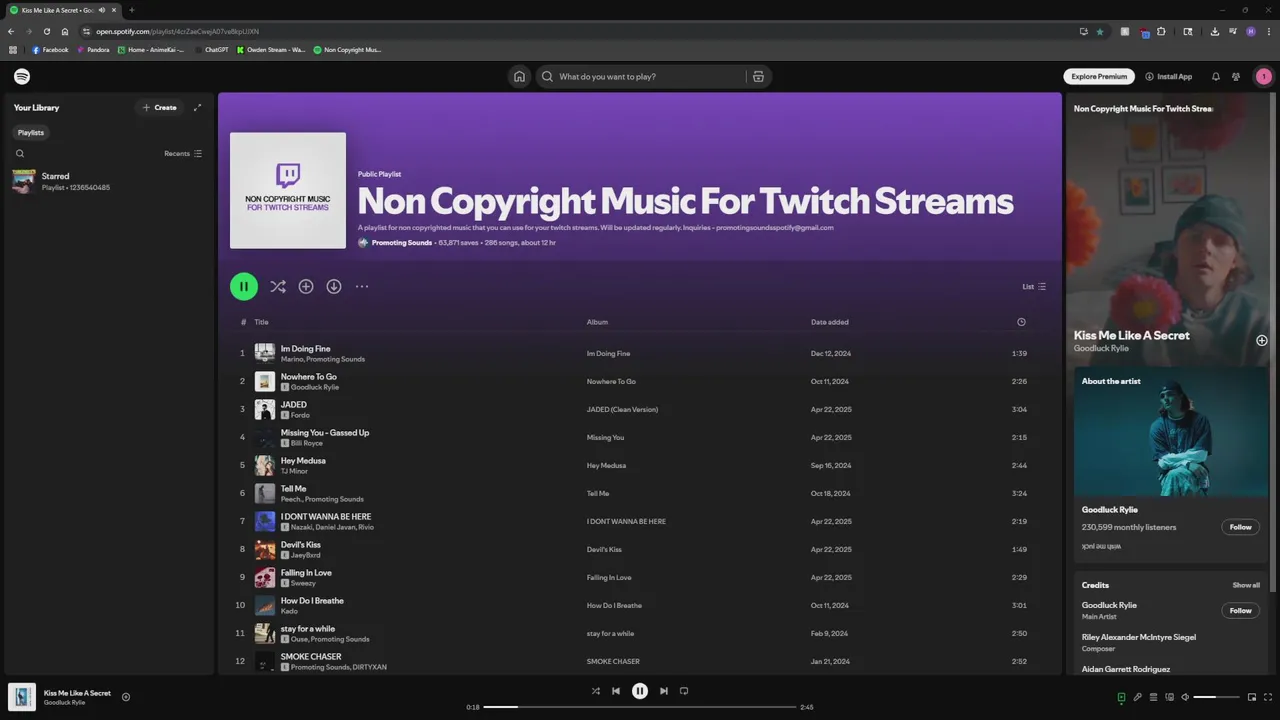The image size is (1280, 720).
Task: Open the notifications bell
Action: coord(1216,76)
